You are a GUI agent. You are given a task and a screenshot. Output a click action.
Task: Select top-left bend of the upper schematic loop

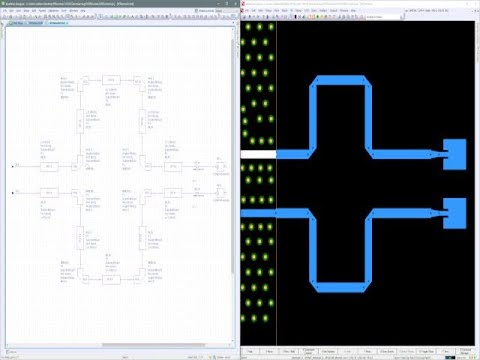(83, 83)
